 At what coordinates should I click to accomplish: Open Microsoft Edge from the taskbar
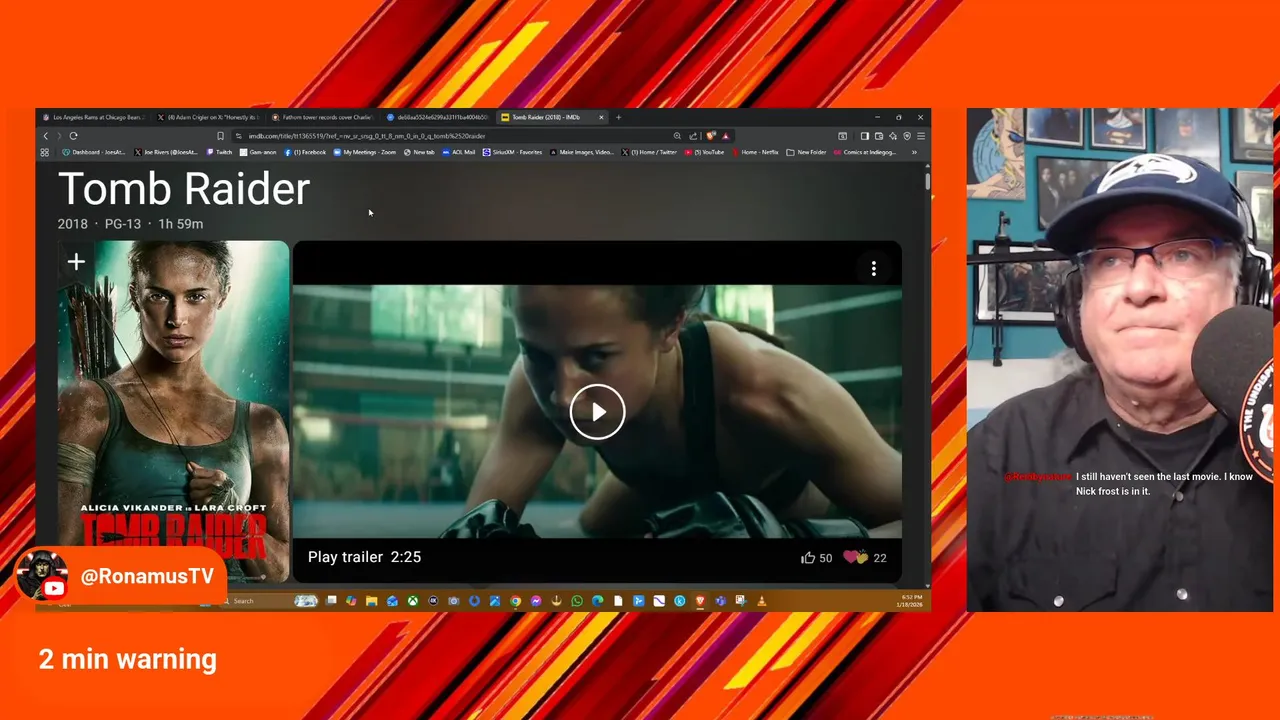tap(597, 601)
